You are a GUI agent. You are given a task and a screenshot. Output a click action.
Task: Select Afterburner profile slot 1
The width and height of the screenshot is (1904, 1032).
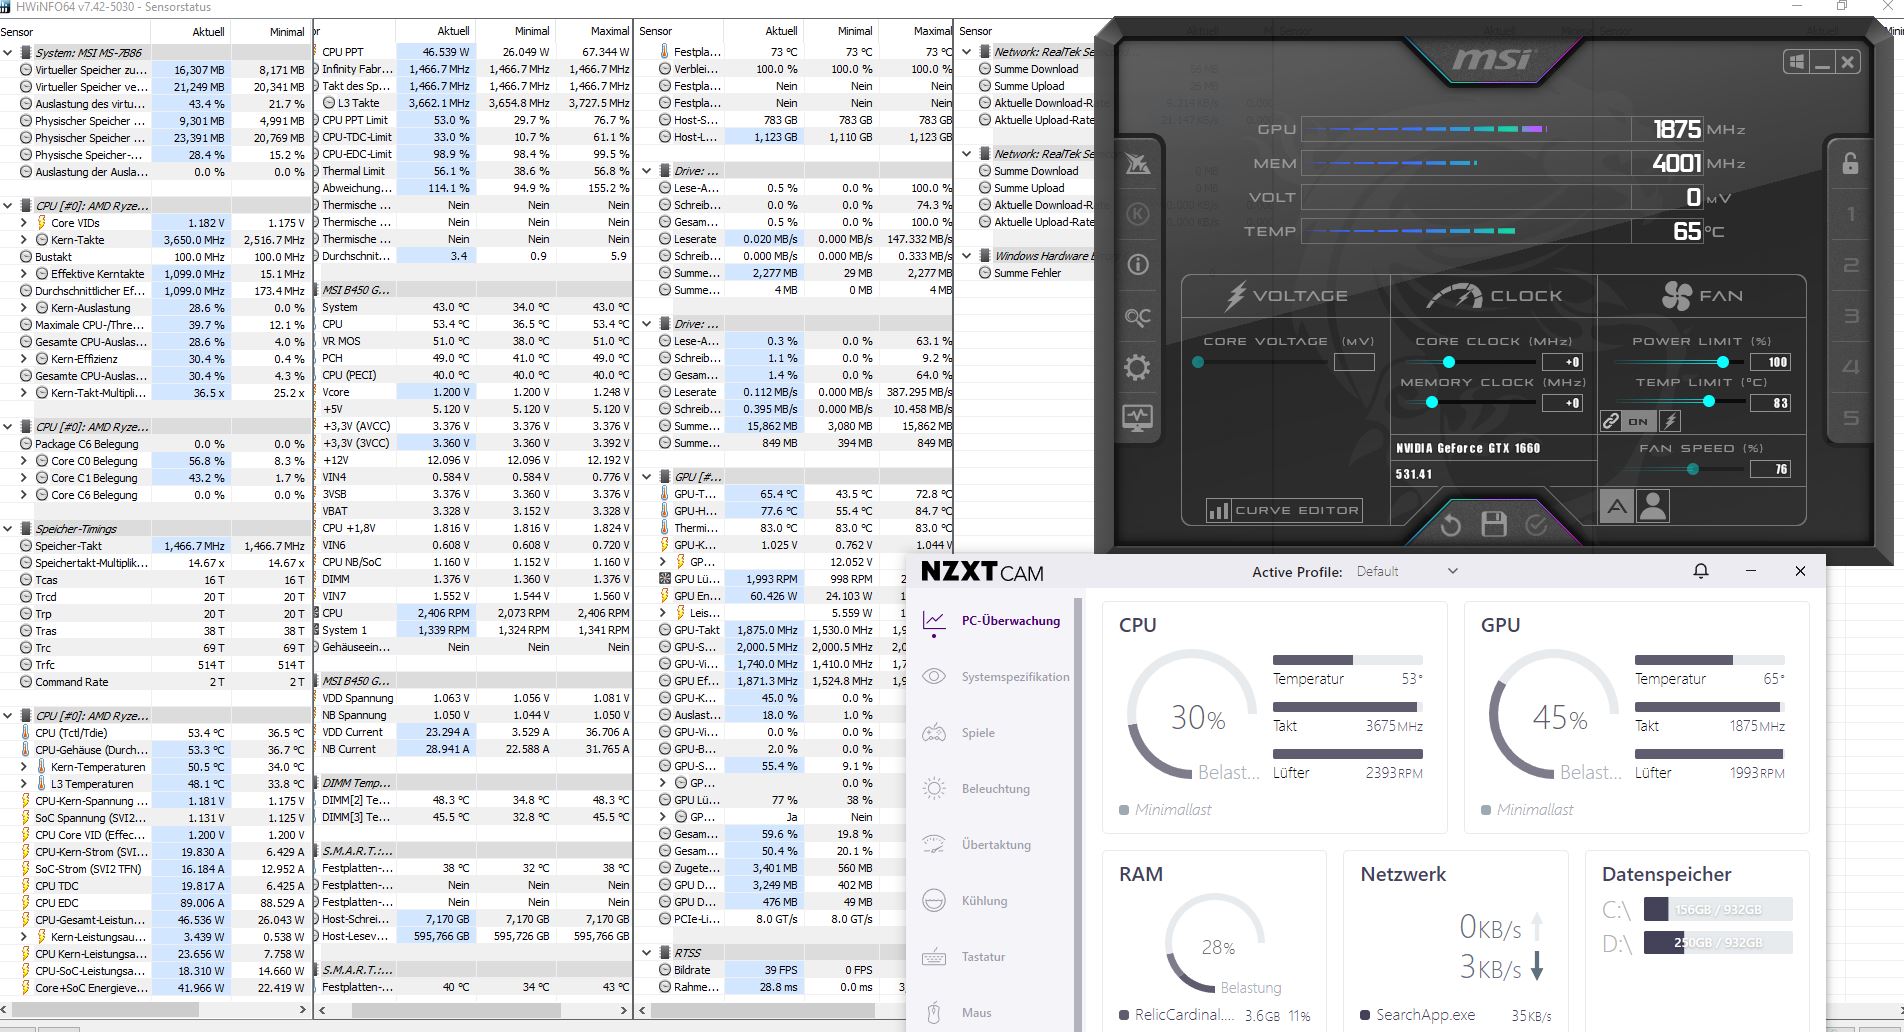[1851, 214]
